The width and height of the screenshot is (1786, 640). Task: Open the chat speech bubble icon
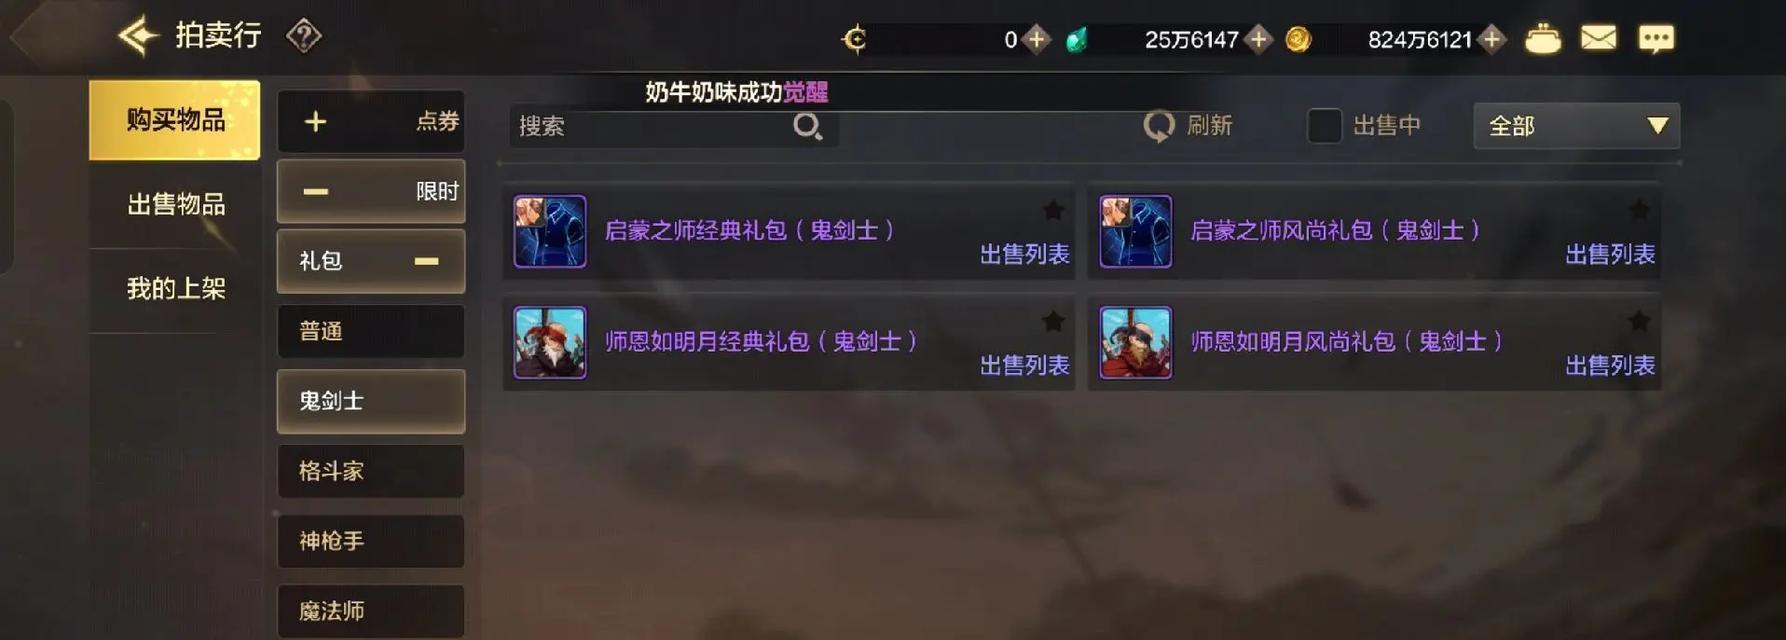(1656, 39)
